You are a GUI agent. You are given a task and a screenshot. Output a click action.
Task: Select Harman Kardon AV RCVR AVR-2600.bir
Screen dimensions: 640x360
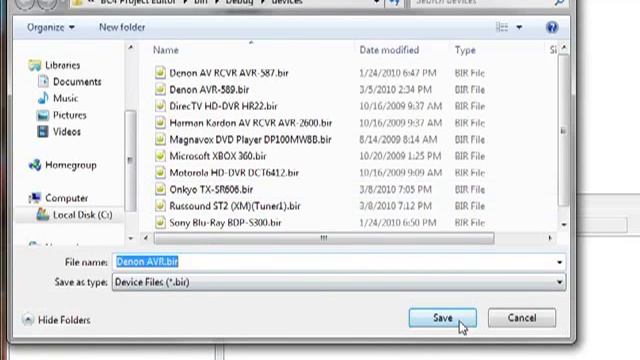click(x=251, y=123)
